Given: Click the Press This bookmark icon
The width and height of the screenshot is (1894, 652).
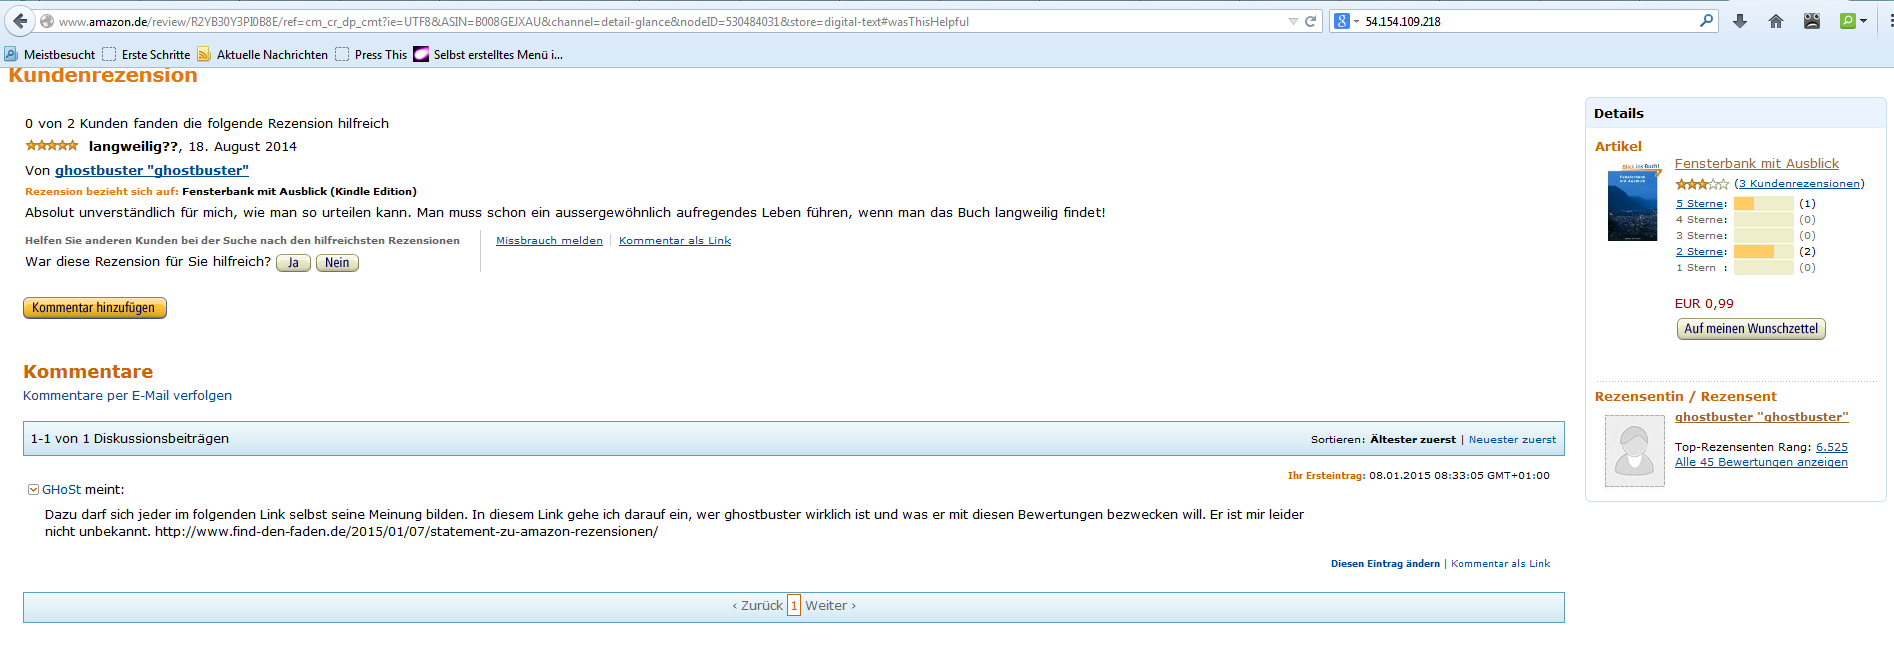Looking at the screenshot, I should 342,54.
